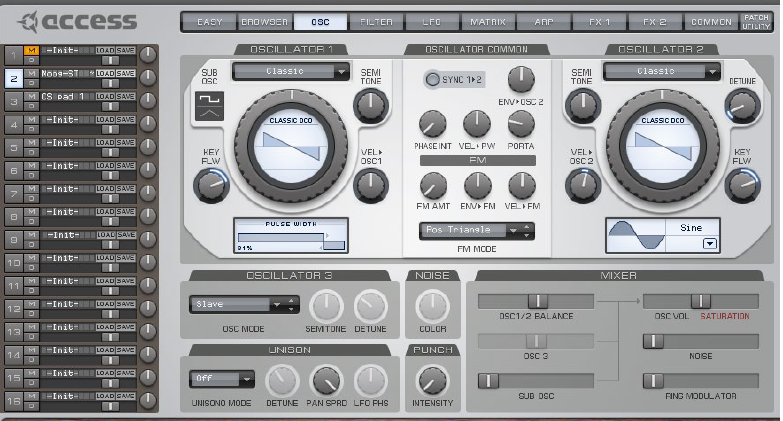The width and height of the screenshot is (783, 421).
Task: Open Oscillator 1 Classic type dropdown
Action: point(291,71)
